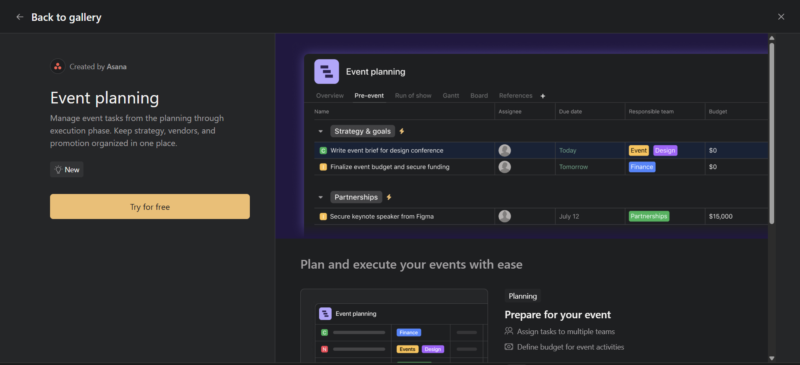Click small Event planning icon in lower thumbnail
Image resolution: width=800 pixels, height=365 pixels.
click(325, 313)
